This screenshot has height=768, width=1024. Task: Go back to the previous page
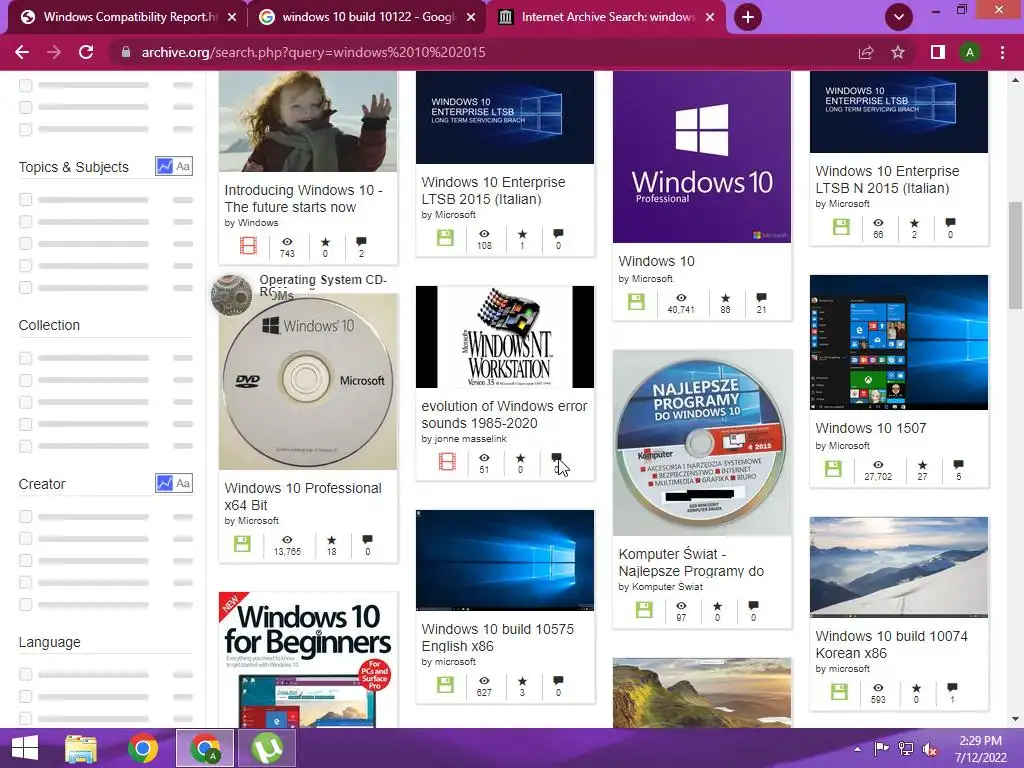coord(22,52)
